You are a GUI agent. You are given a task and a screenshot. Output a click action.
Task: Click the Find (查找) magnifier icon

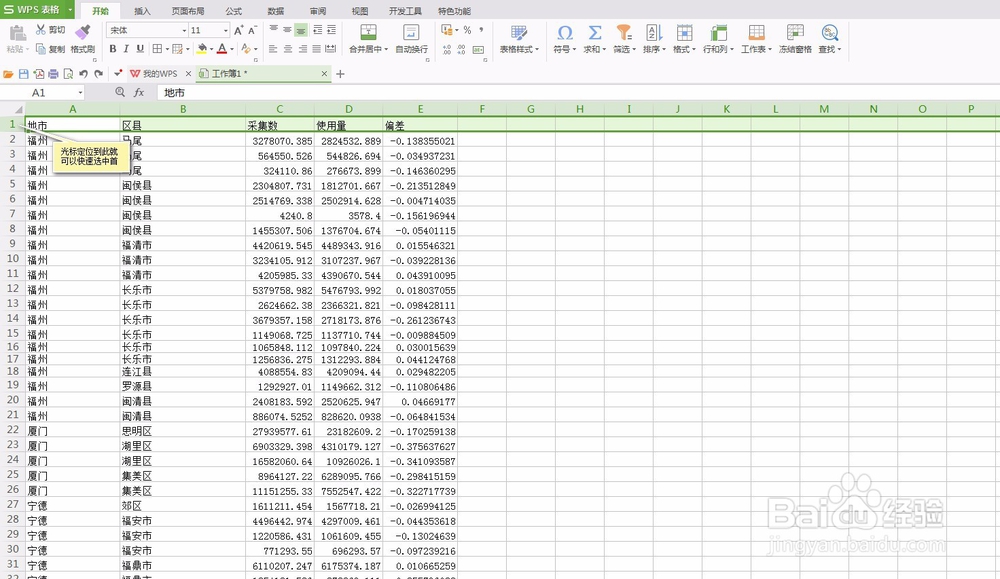[829, 33]
